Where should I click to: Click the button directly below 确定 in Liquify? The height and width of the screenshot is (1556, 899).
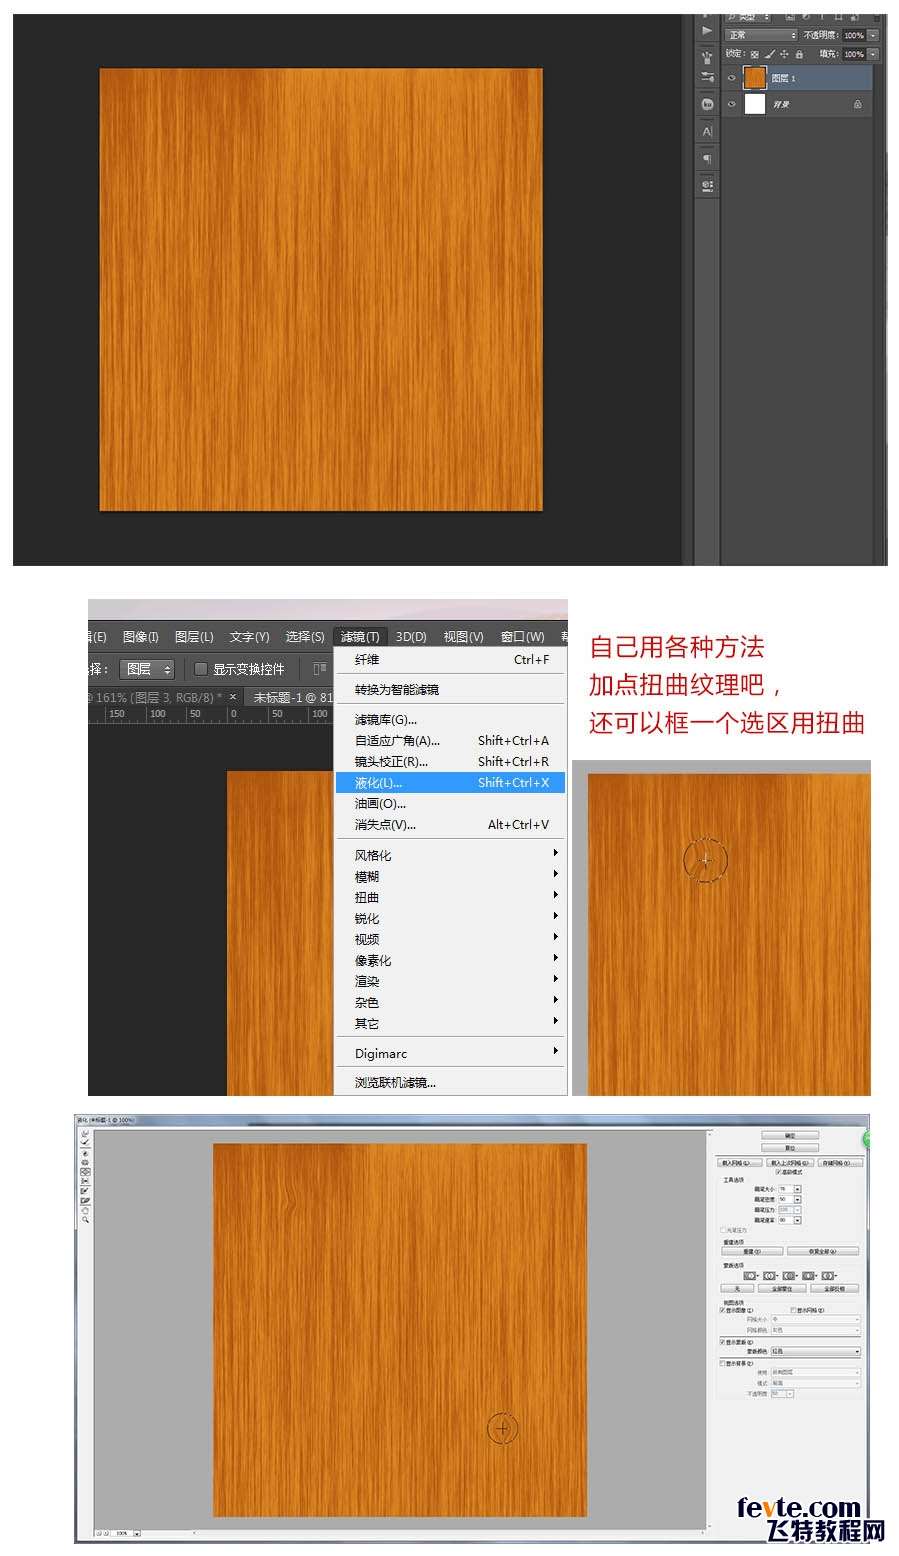point(790,1148)
